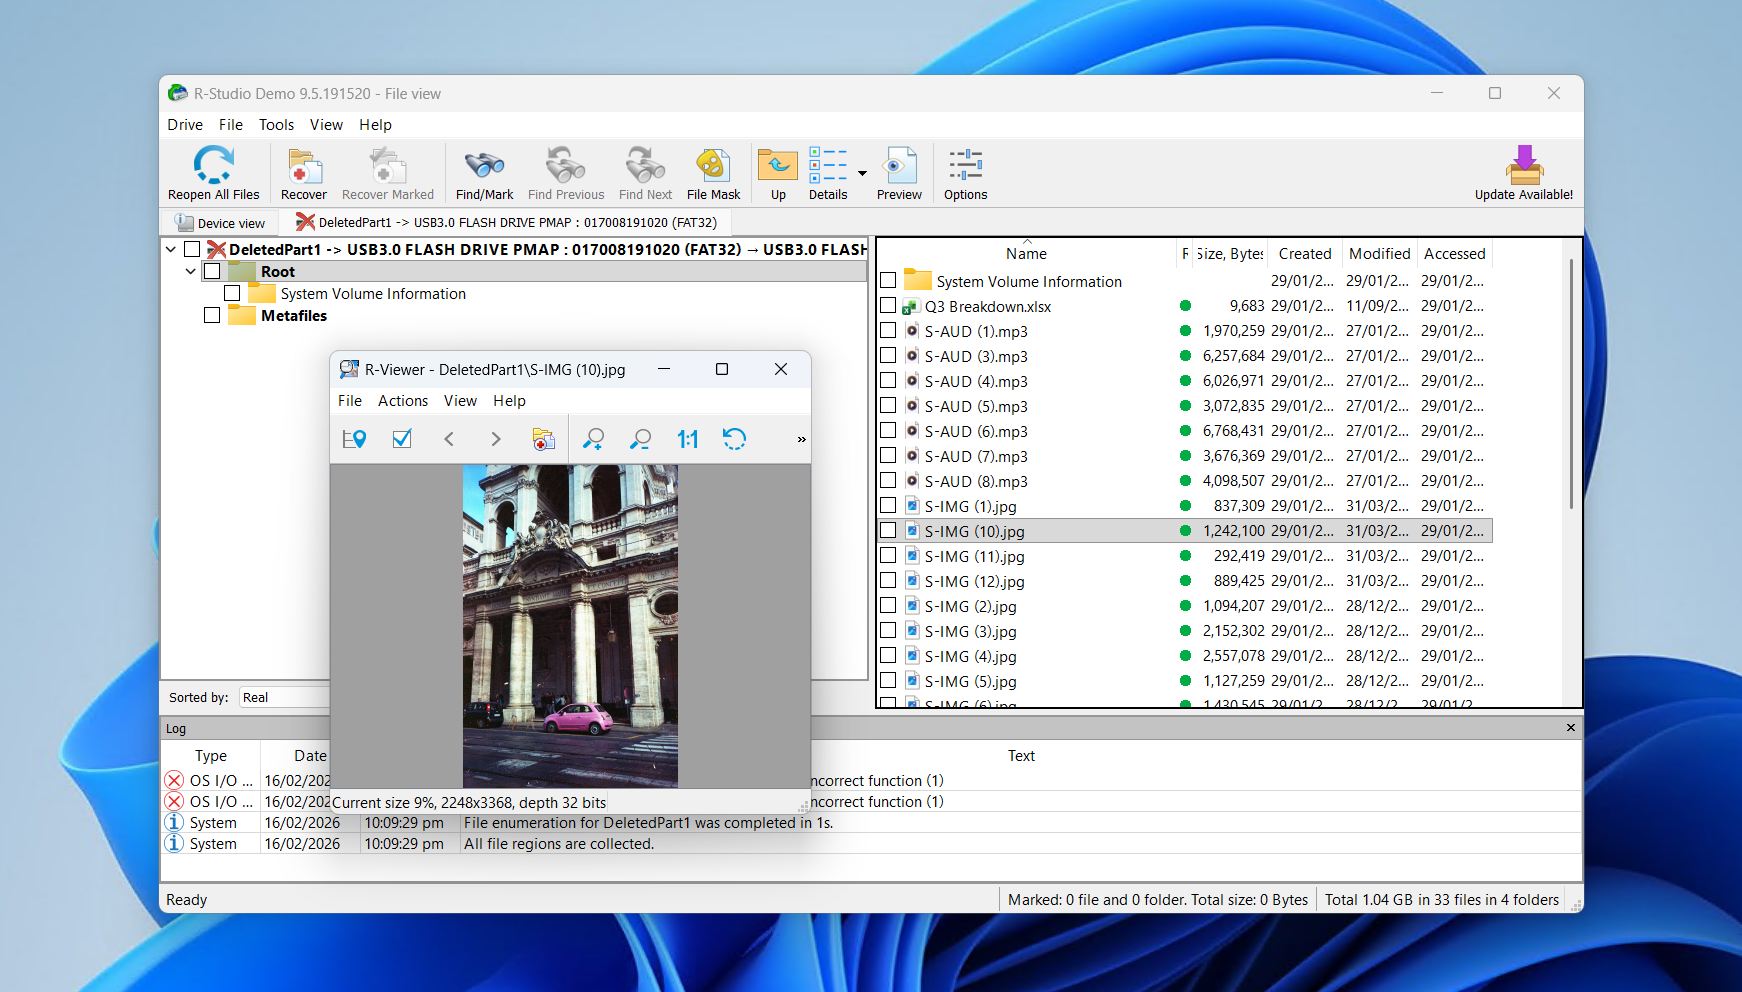This screenshot has width=1742, height=992.
Task: Set image to 1:1 actual size
Action: [x=687, y=439]
